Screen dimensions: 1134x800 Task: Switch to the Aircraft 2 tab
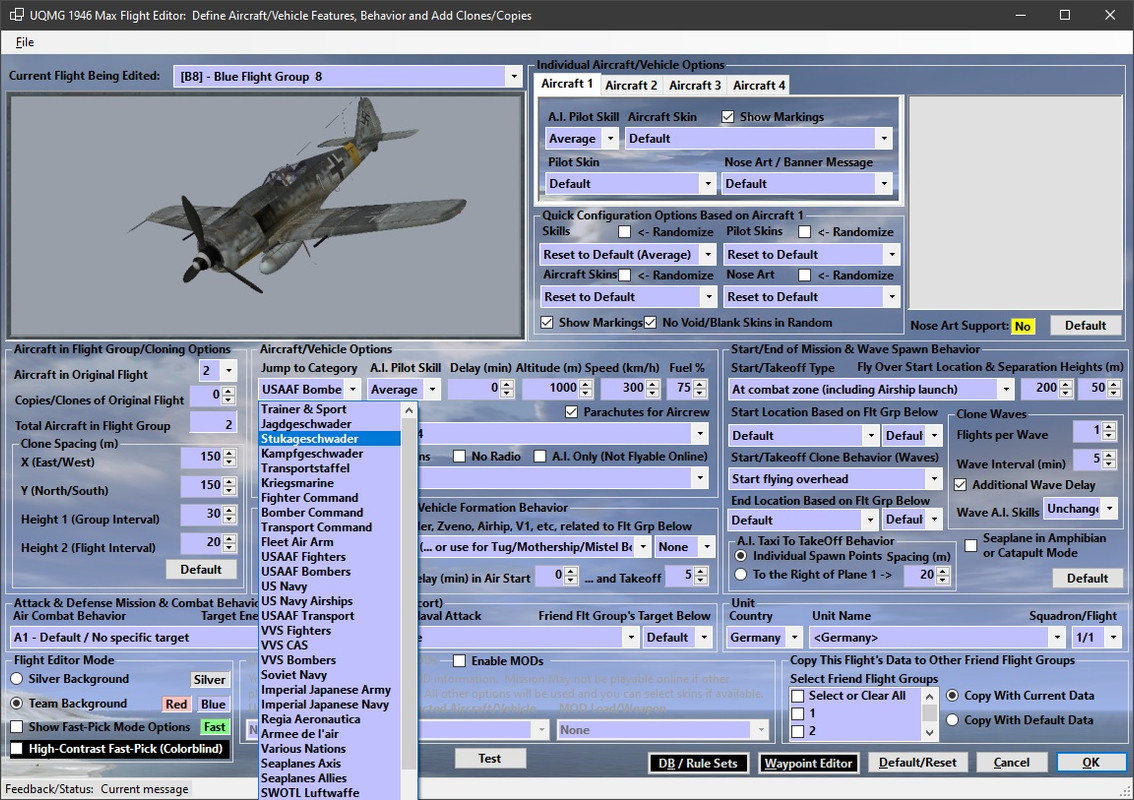click(x=631, y=85)
